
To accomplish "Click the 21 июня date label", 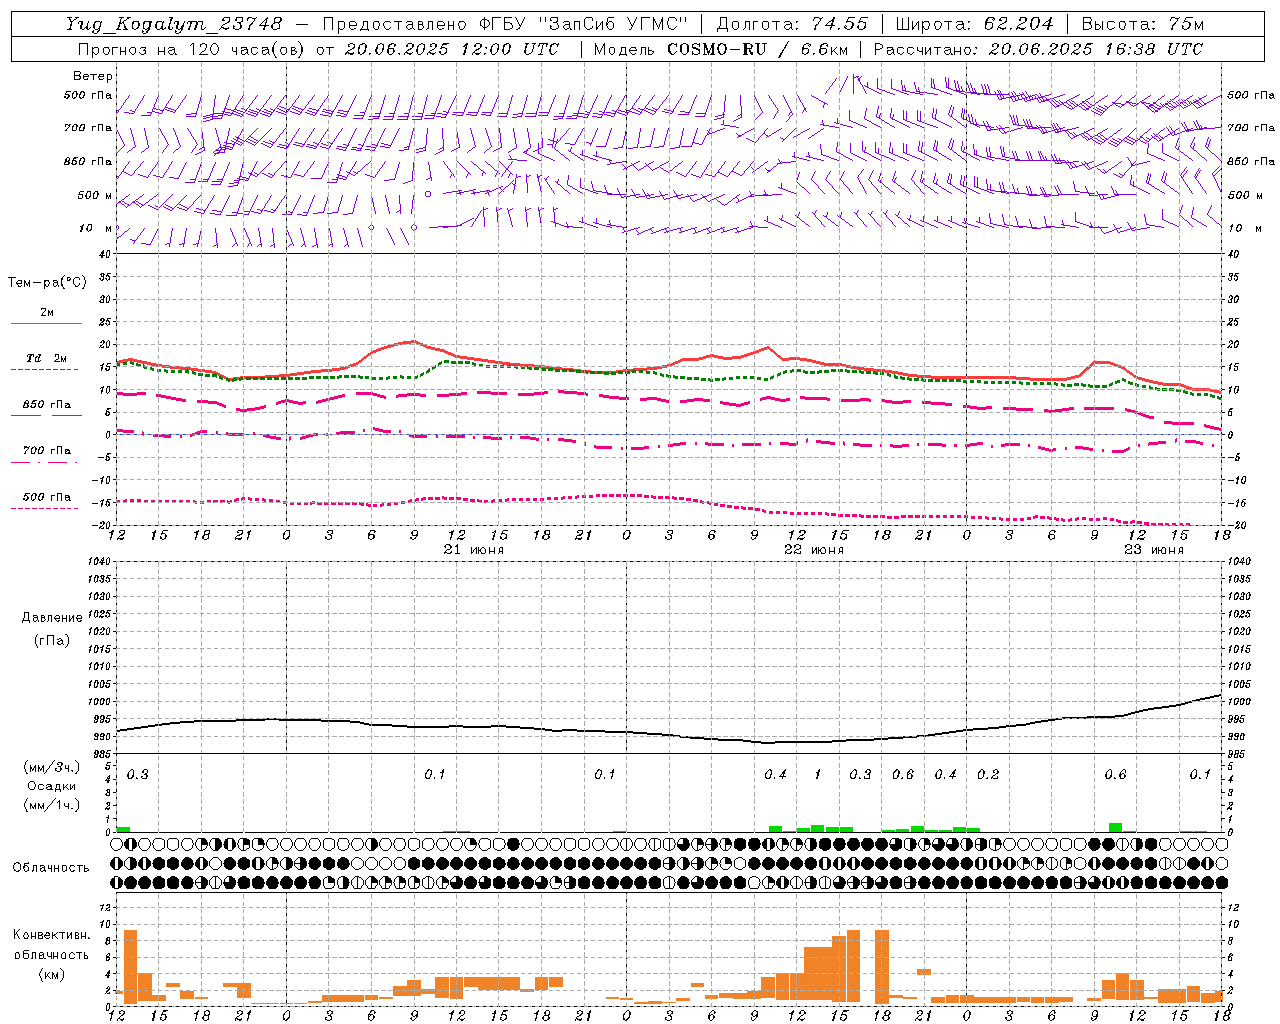I will 474,550.
